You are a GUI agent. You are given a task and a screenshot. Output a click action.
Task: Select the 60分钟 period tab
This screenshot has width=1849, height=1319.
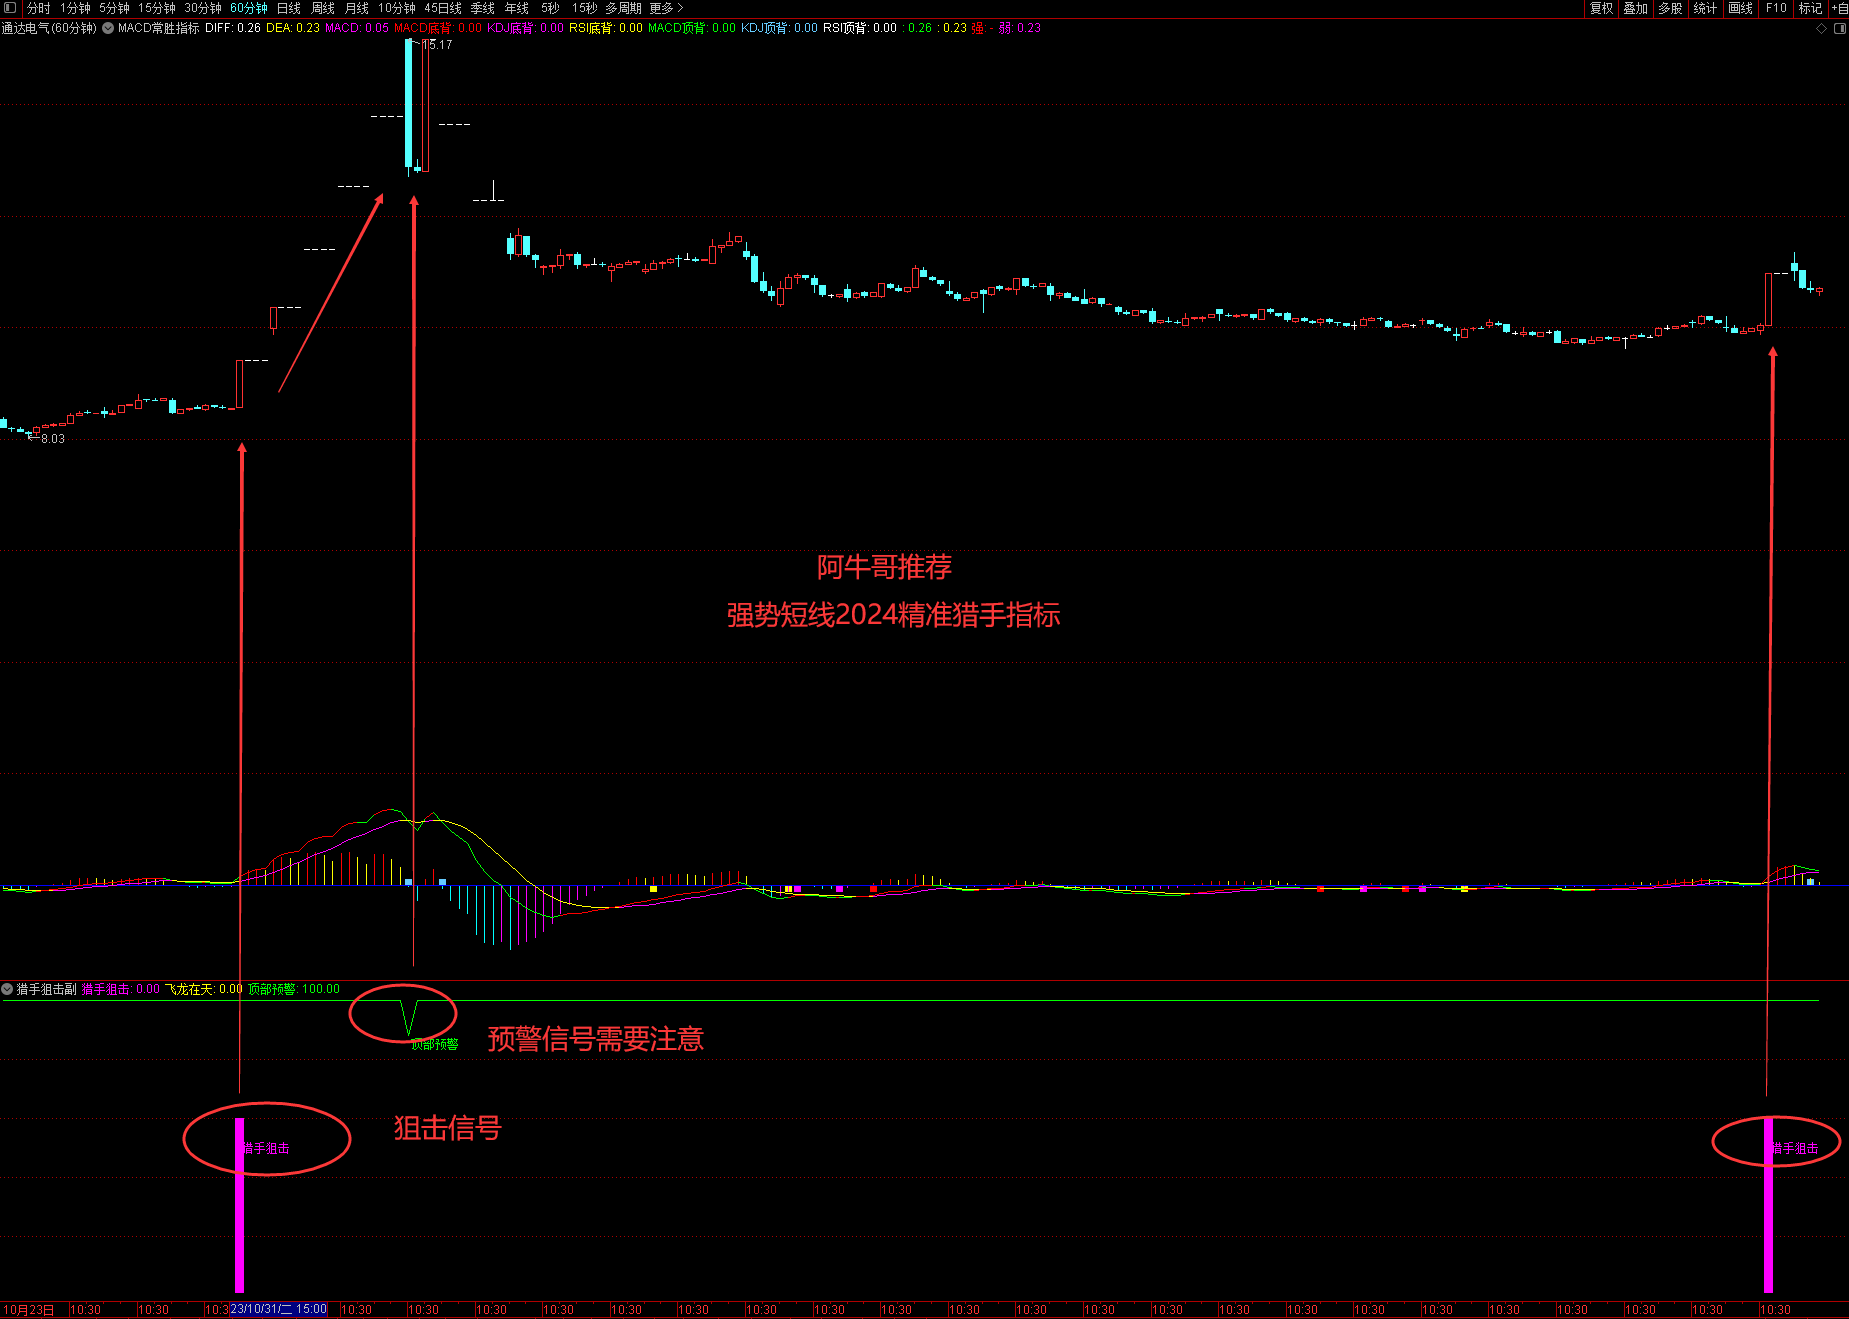(x=249, y=8)
